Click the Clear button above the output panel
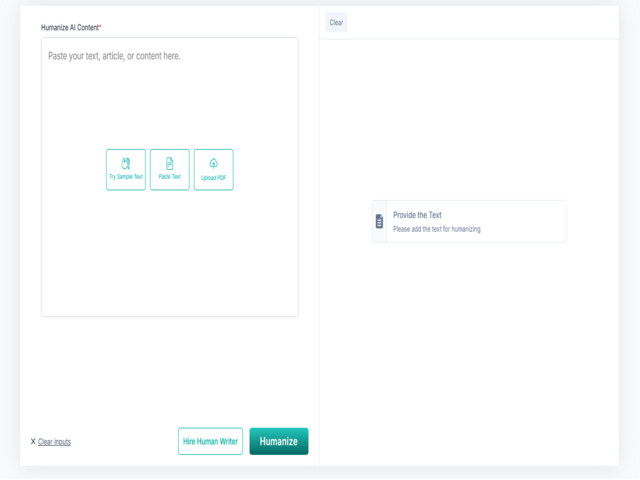Viewport: 640px width, 480px height. tap(336, 22)
